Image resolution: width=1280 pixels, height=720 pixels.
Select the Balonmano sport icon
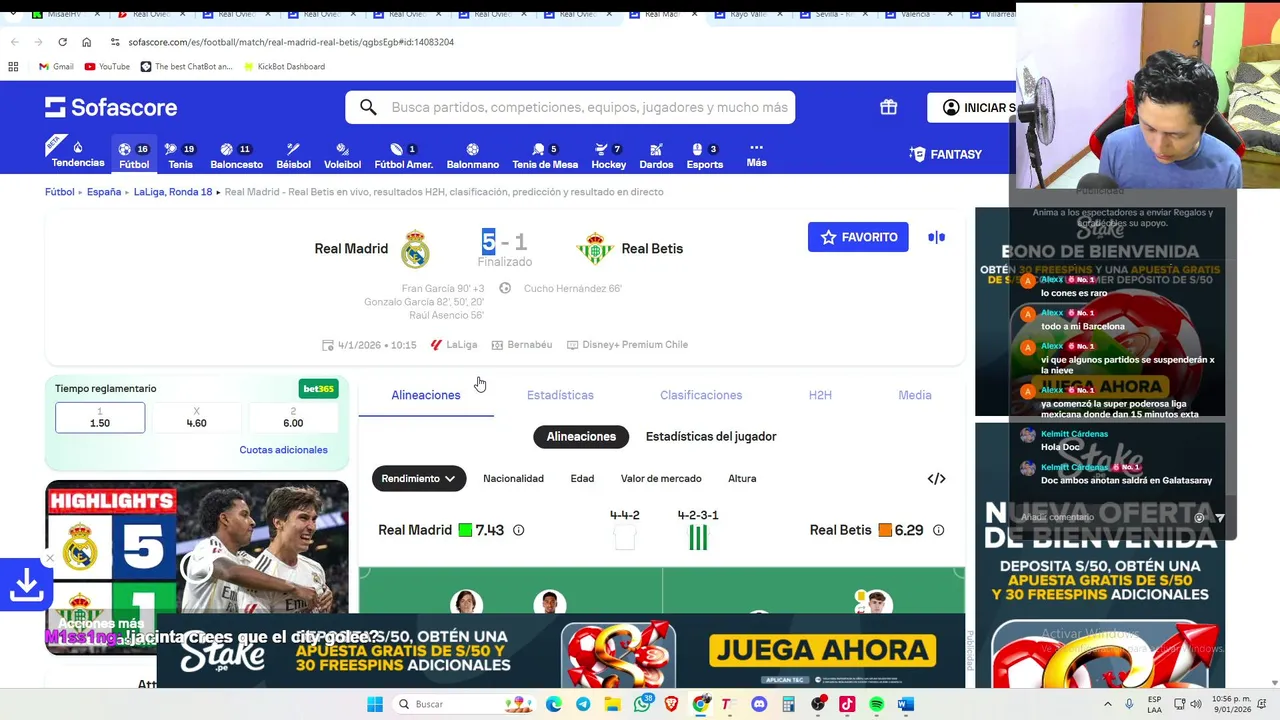pos(472,155)
